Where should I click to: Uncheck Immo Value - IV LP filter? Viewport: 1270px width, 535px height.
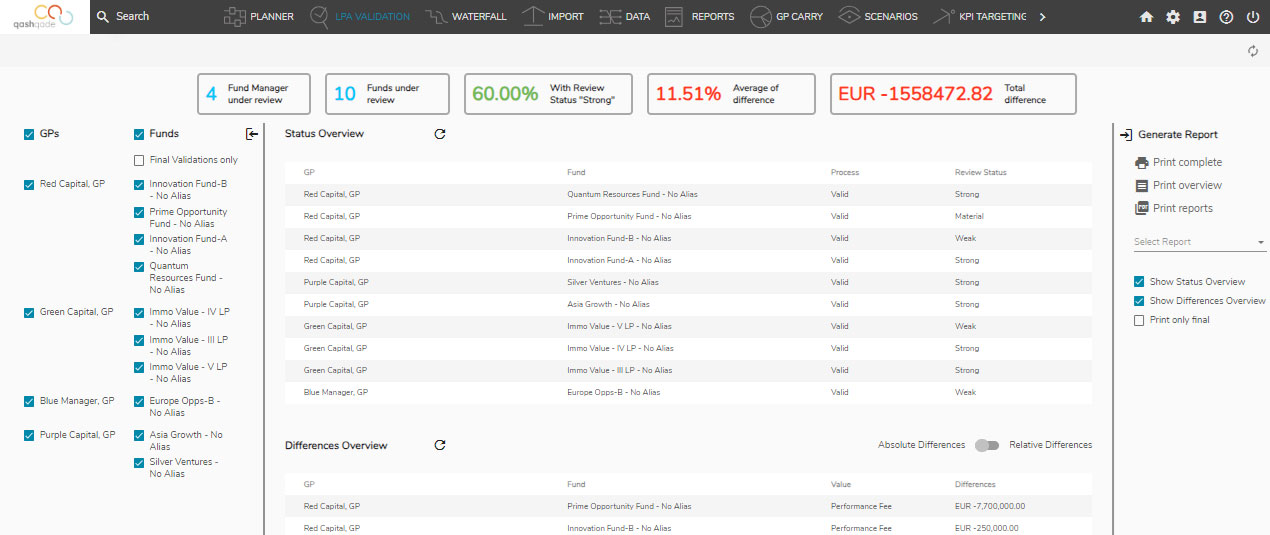[x=139, y=312]
